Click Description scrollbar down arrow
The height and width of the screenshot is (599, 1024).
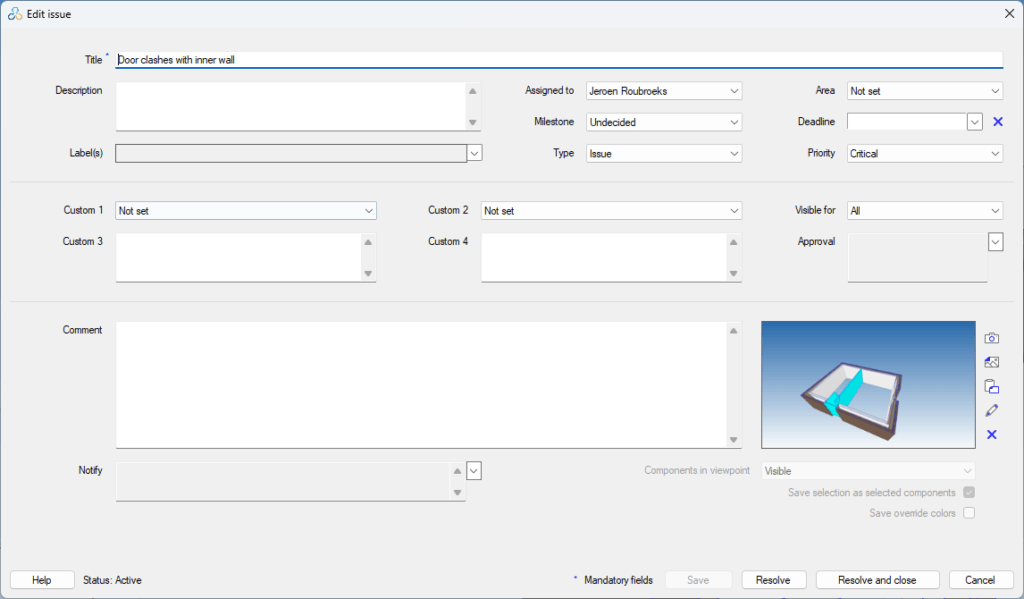(x=473, y=122)
